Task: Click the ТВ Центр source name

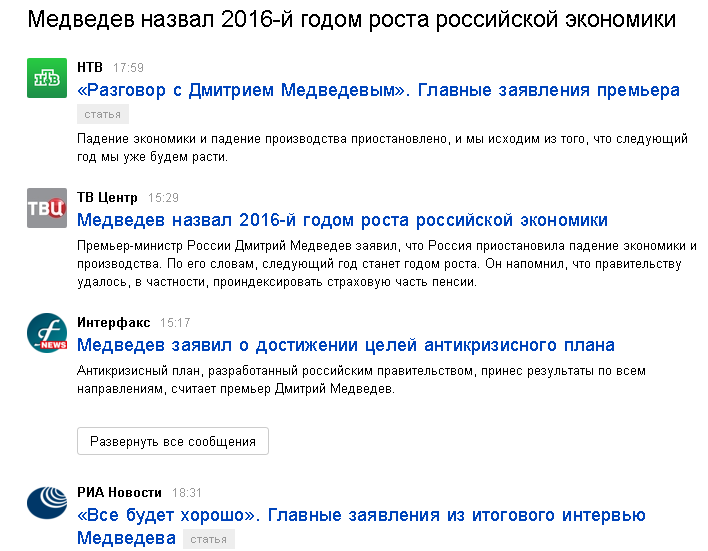Action: pos(107,197)
